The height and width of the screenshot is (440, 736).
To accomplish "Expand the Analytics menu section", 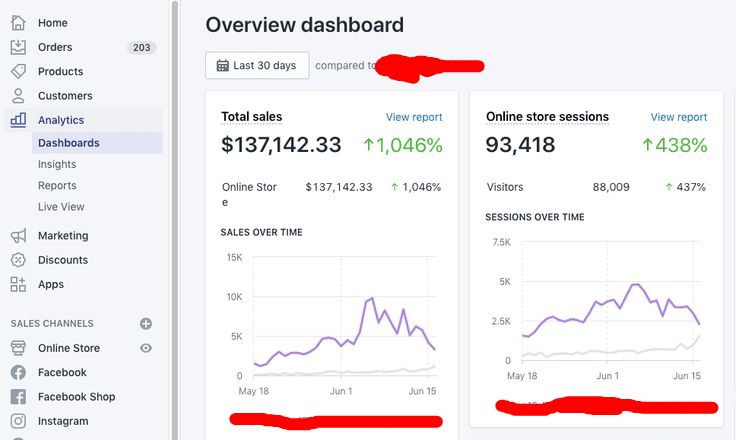I will (61, 120).
